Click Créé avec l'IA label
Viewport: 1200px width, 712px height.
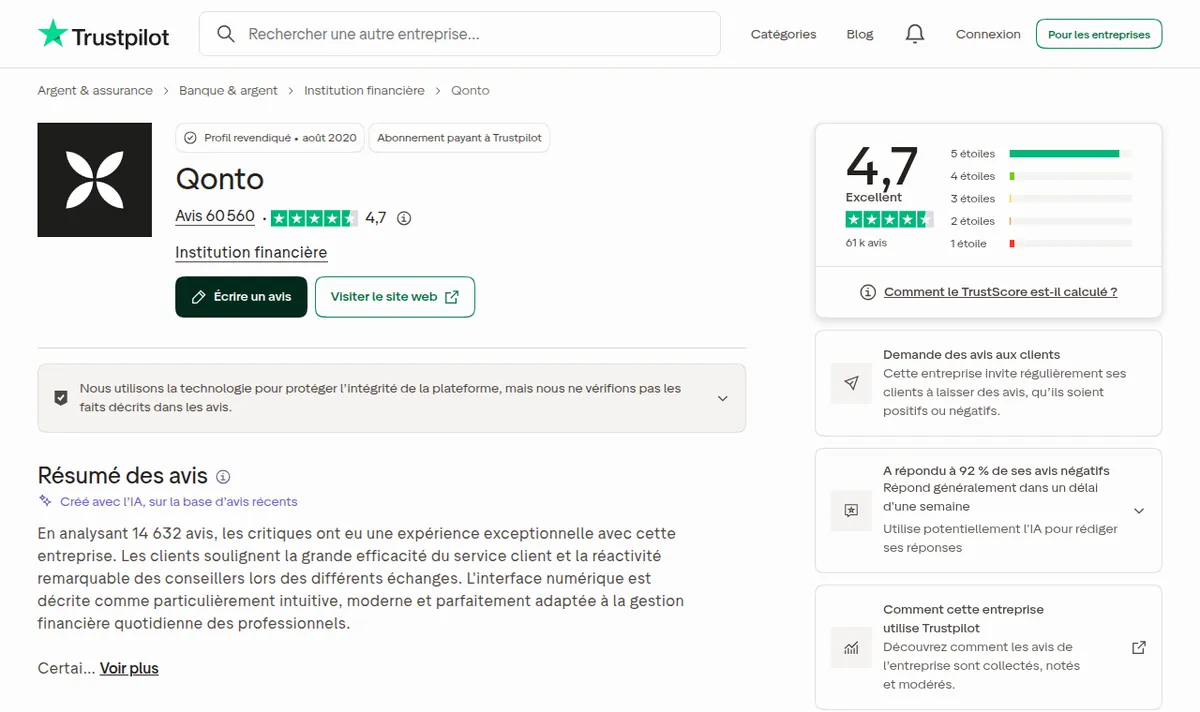(x=179, y=502)
